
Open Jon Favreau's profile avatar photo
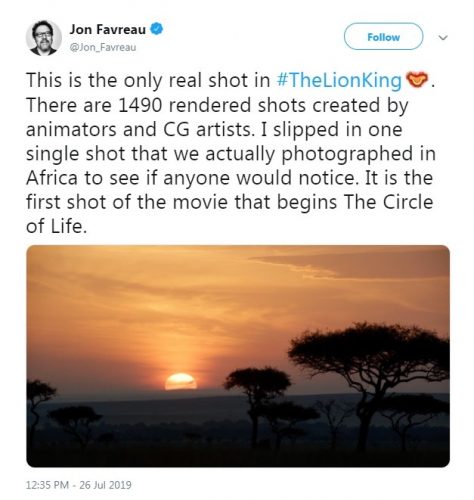[44, 38]
